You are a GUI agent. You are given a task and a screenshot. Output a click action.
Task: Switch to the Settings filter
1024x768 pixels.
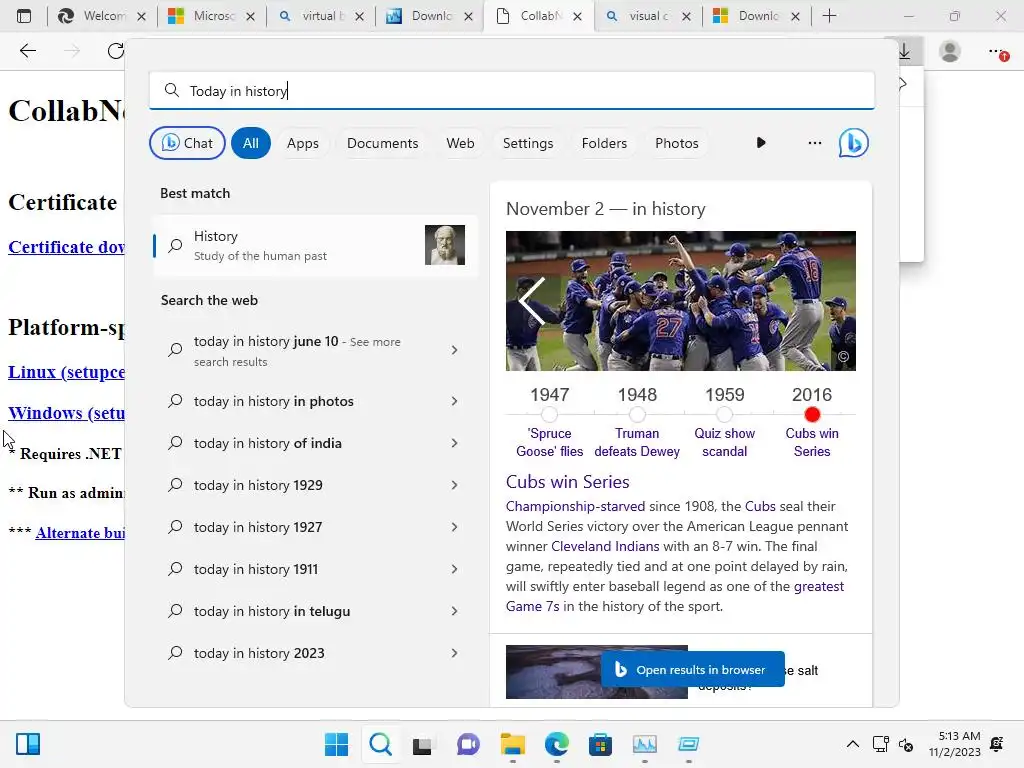pyautogui.click(x=528, y=143)
